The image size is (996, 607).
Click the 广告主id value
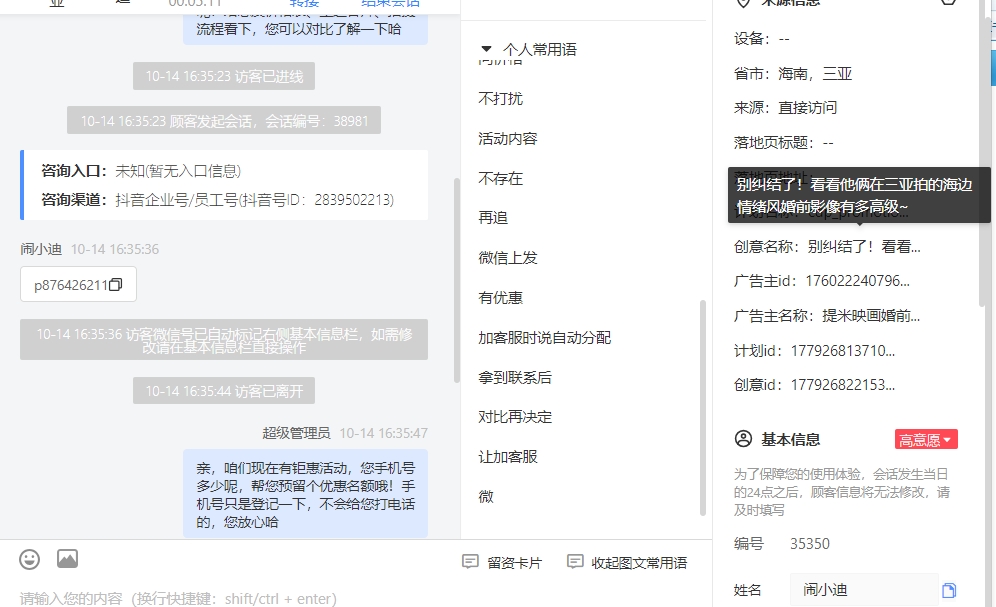[858, 281]
